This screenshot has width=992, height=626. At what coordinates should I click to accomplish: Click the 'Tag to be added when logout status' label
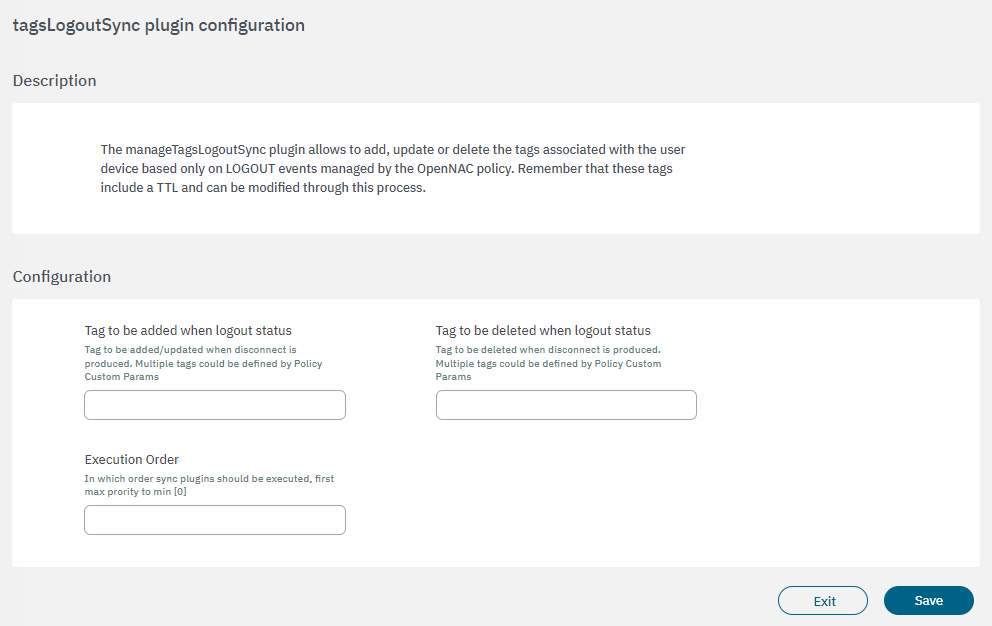pos(188,330)
